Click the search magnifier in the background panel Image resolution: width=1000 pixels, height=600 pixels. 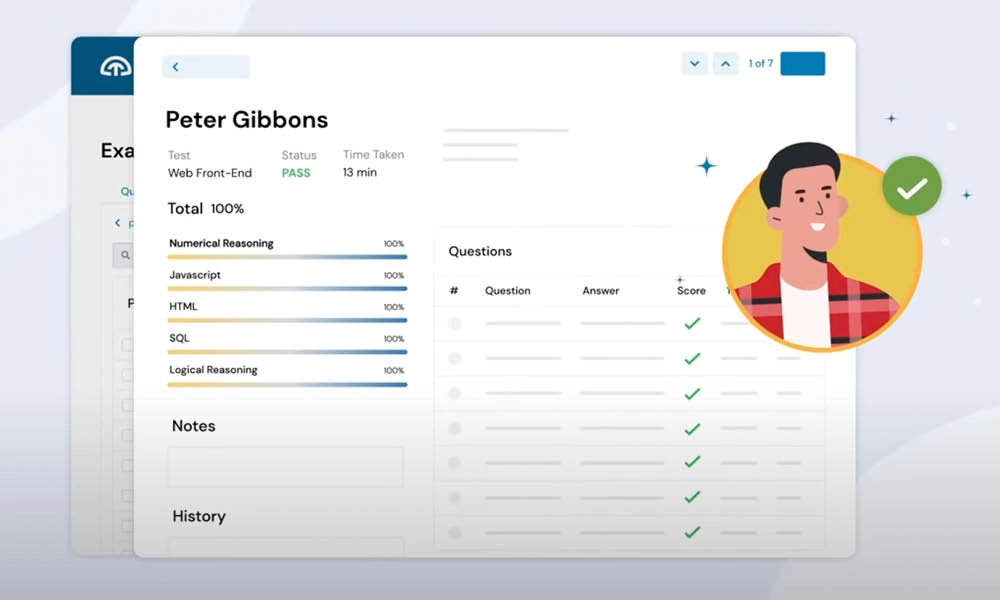pyautogui.click(x=125, y=256)
